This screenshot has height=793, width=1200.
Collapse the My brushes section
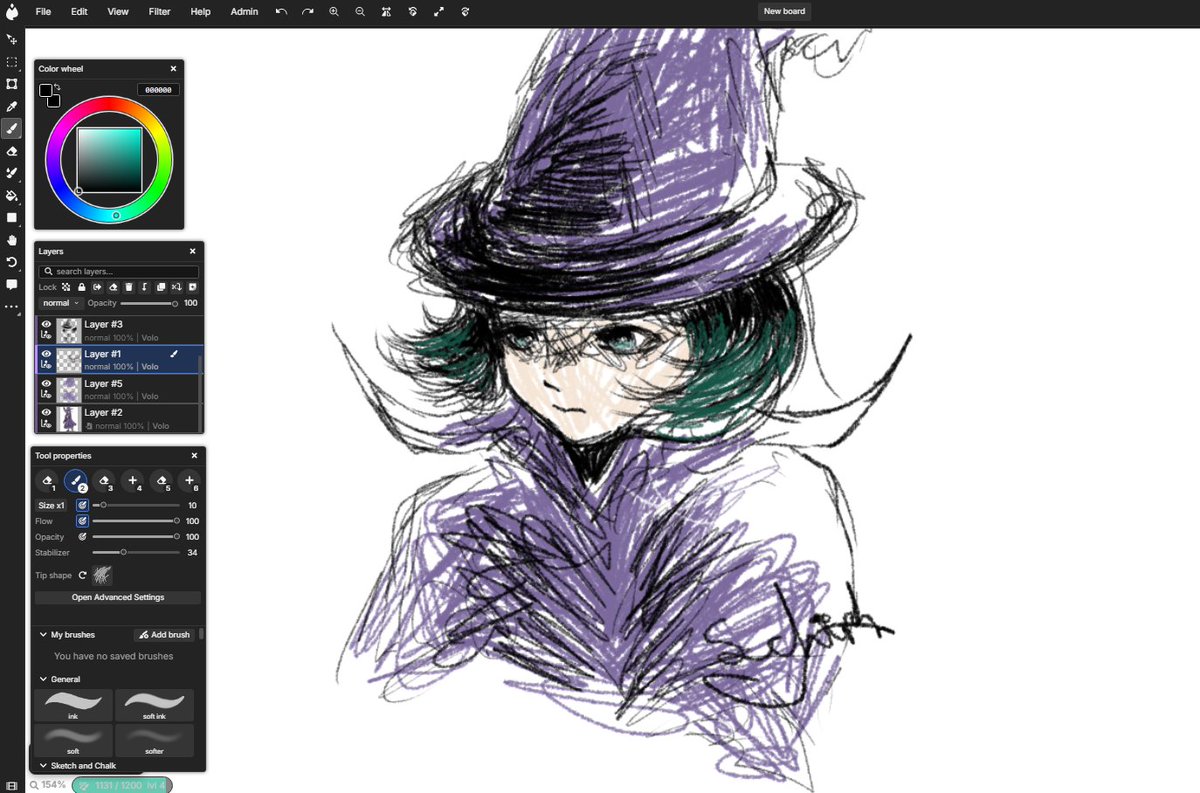coord(43,634)
